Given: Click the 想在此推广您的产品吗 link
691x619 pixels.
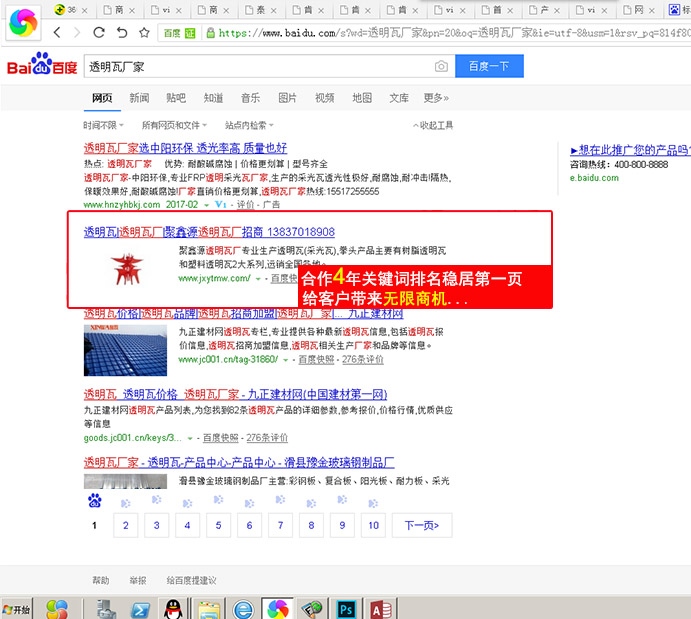Looking at the screenshot, I should 630,150.
